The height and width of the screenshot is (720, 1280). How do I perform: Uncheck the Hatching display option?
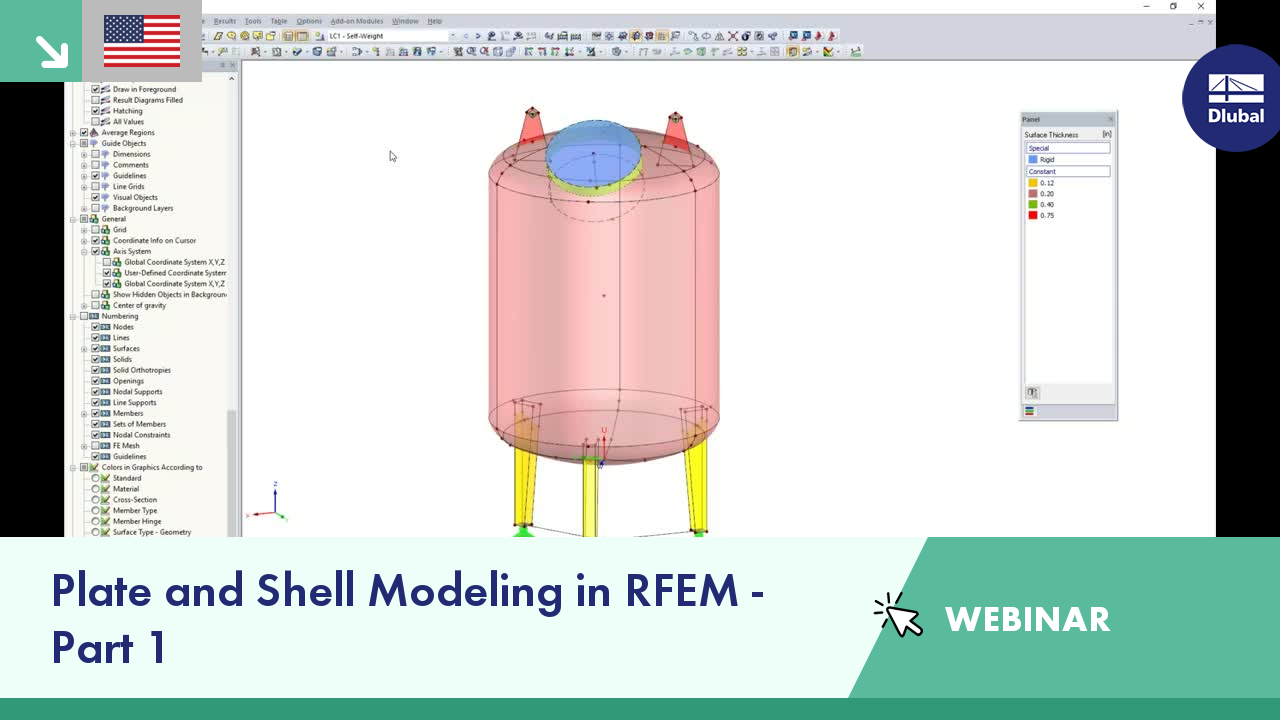(x=96, y=110)
